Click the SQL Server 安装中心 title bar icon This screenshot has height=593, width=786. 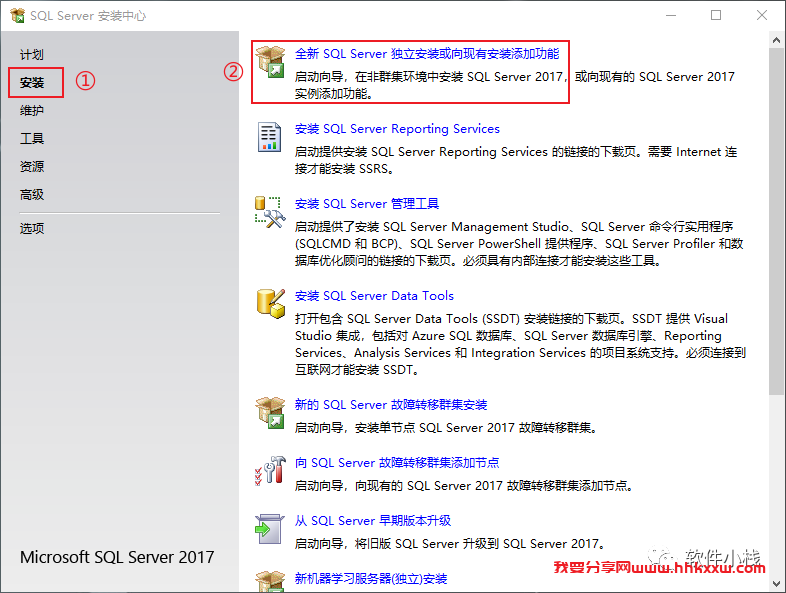[x=17, y=16]
